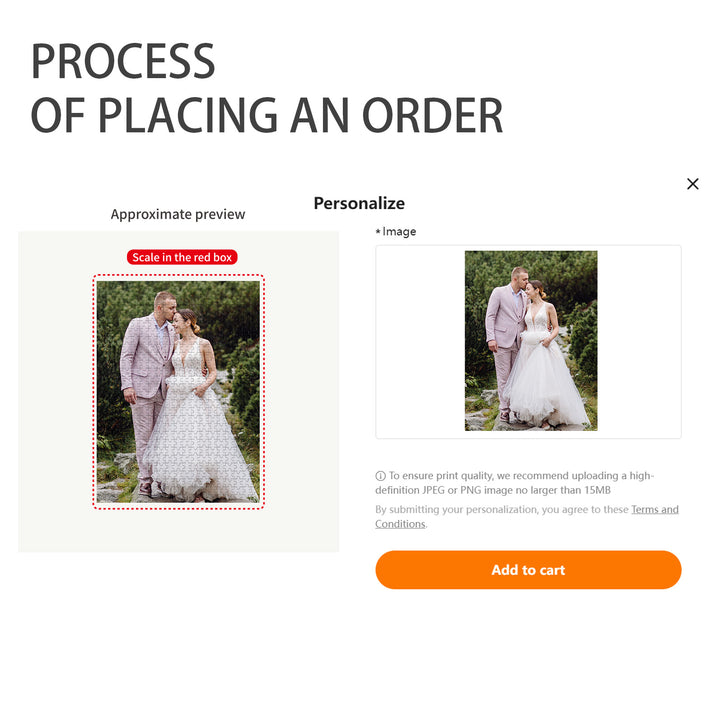Viewport: 720px width, 720px height.
Task: Open the Terms and Conditions link
Action: pos(527,517)
